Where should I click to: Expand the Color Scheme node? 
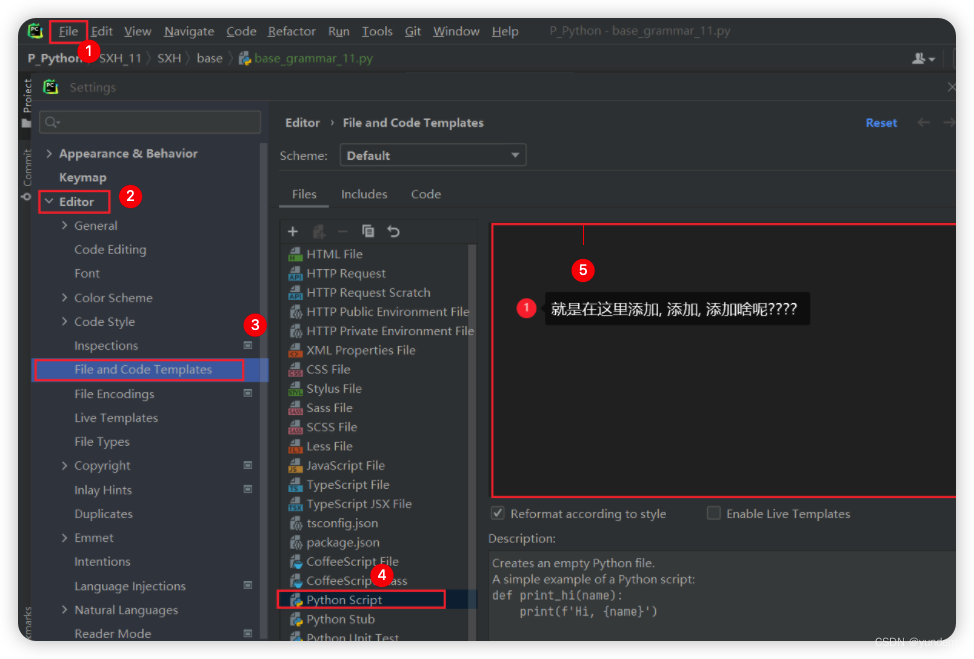coord(65,298)
